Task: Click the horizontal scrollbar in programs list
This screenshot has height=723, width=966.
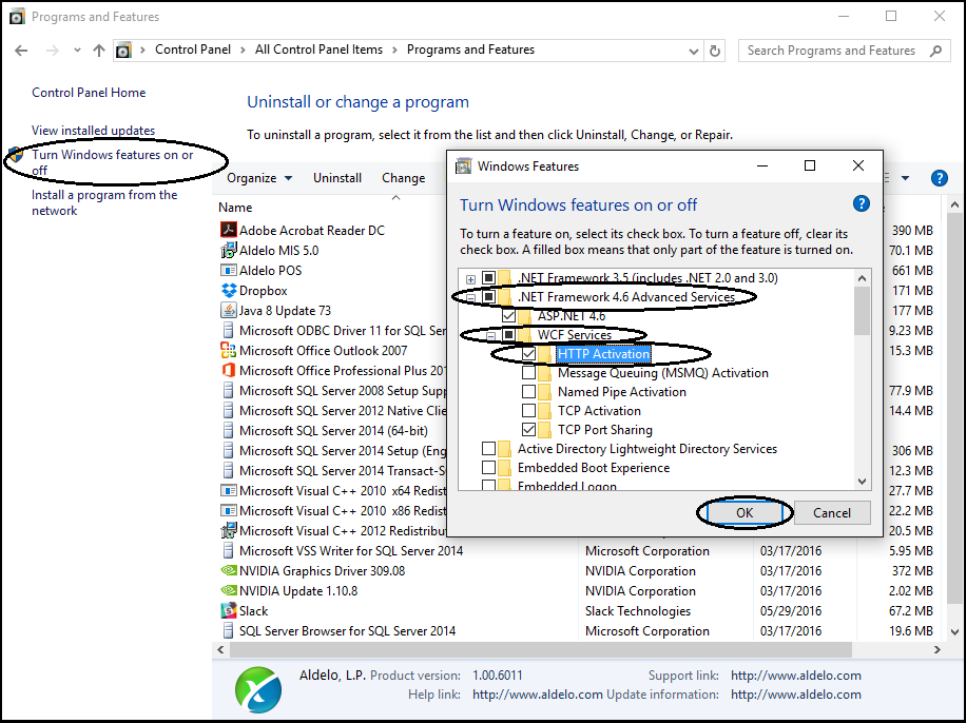Action: (540, 649)
